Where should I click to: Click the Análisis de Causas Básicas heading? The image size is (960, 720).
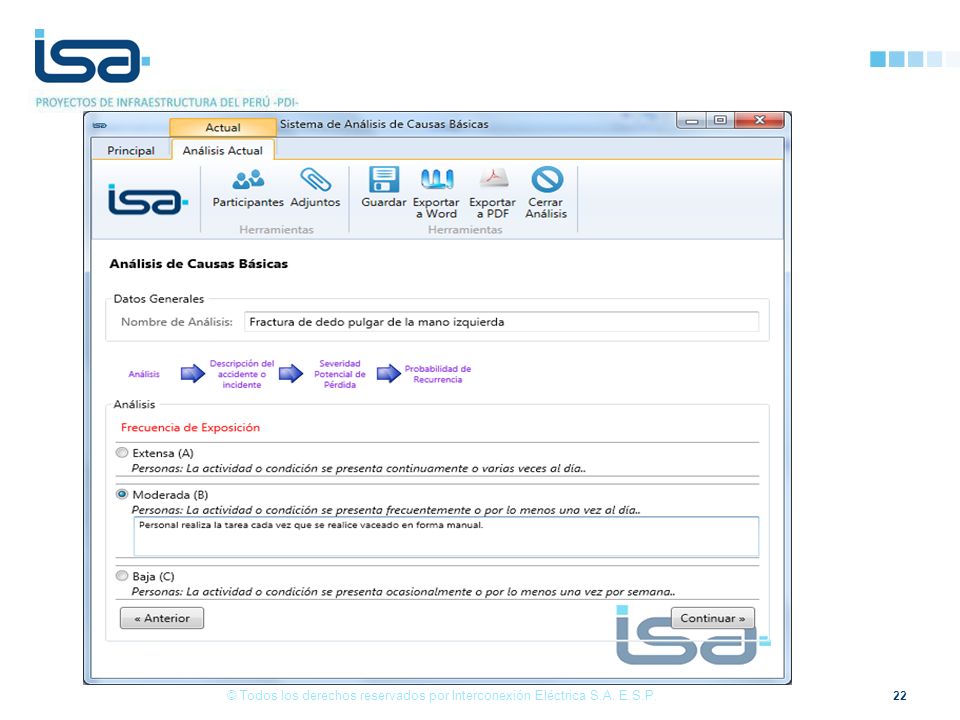198,264
